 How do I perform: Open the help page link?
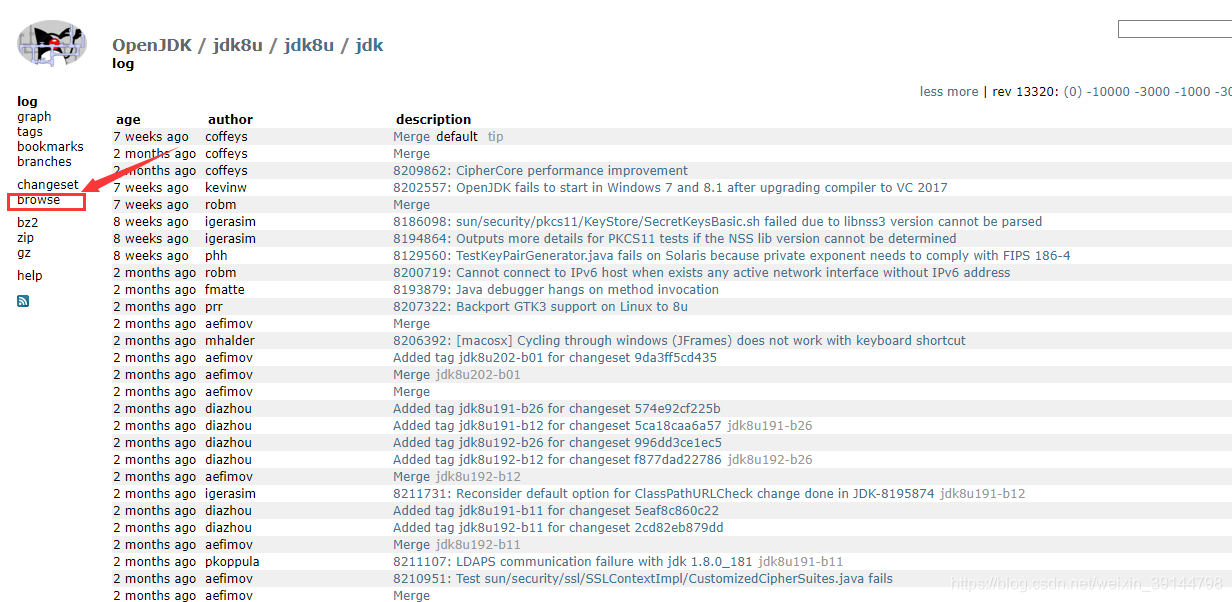click(x=30, y=276)
